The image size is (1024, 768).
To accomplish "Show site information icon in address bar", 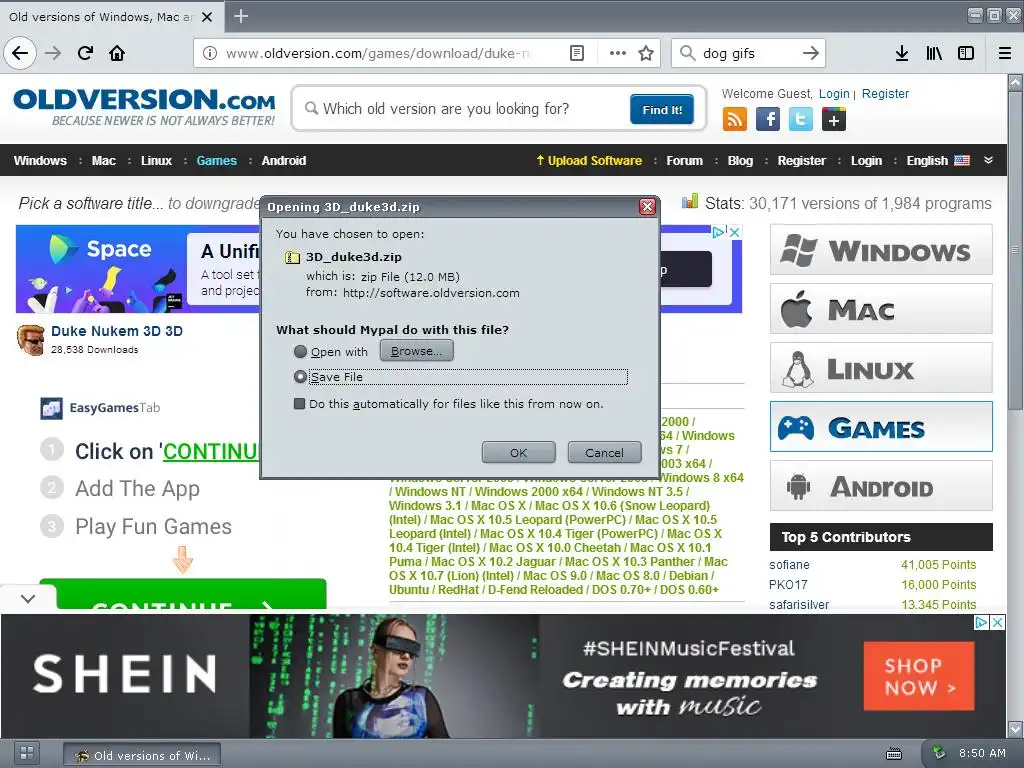I will (210, 53).
